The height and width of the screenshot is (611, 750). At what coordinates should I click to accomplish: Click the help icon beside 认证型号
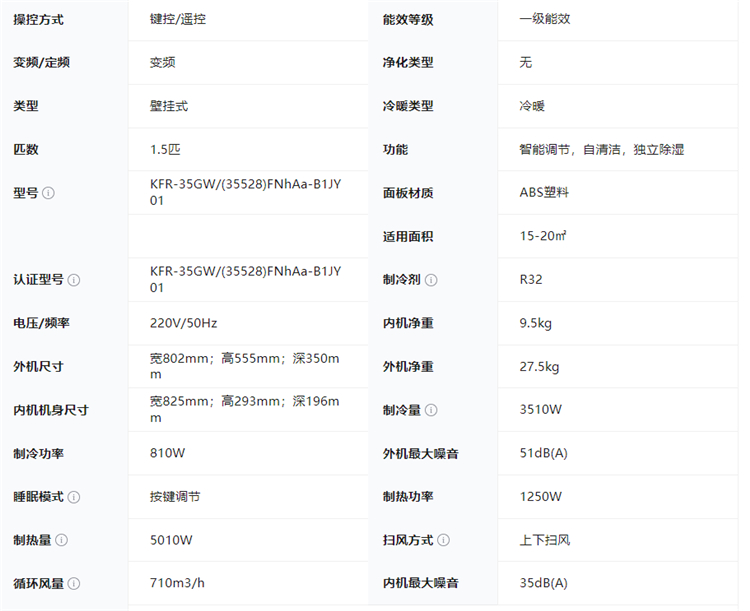coord(73,280)
